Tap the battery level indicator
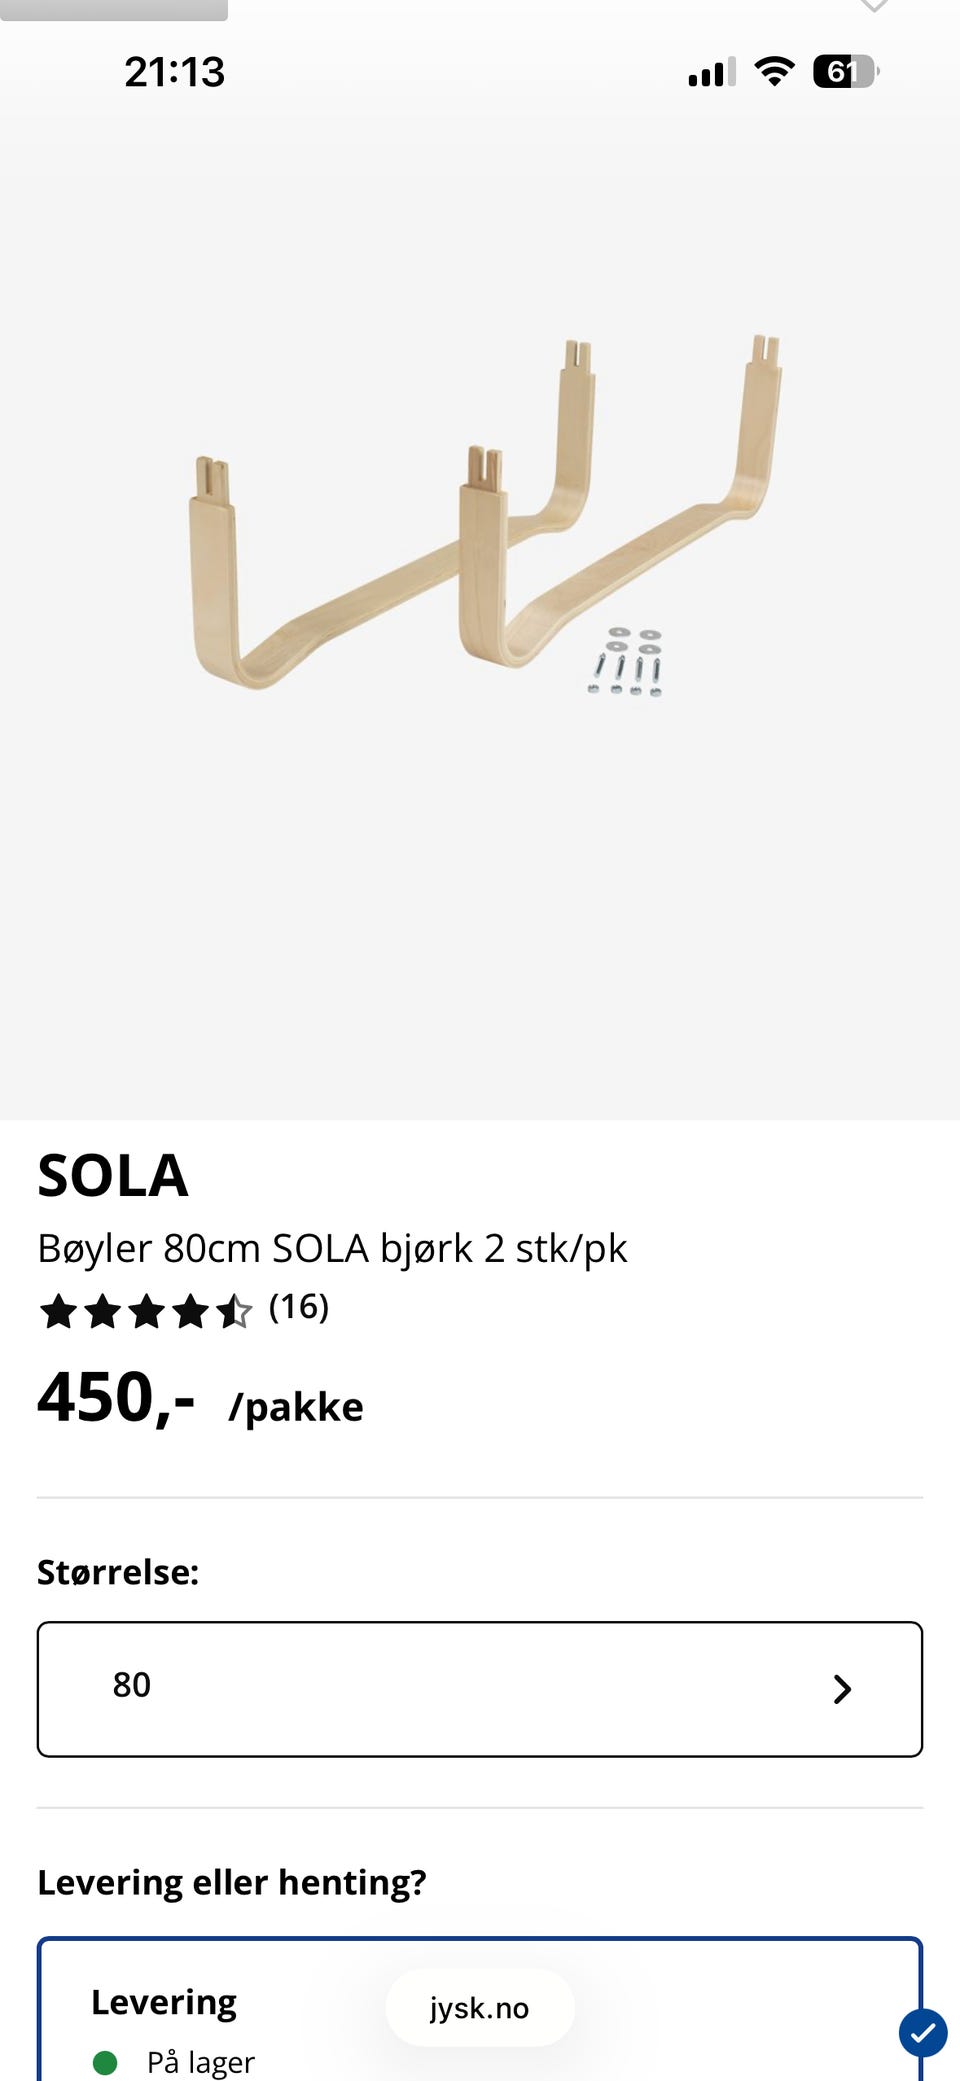Image resolution: width=960 pixels, height=2081 pixels. click(846, 72)
